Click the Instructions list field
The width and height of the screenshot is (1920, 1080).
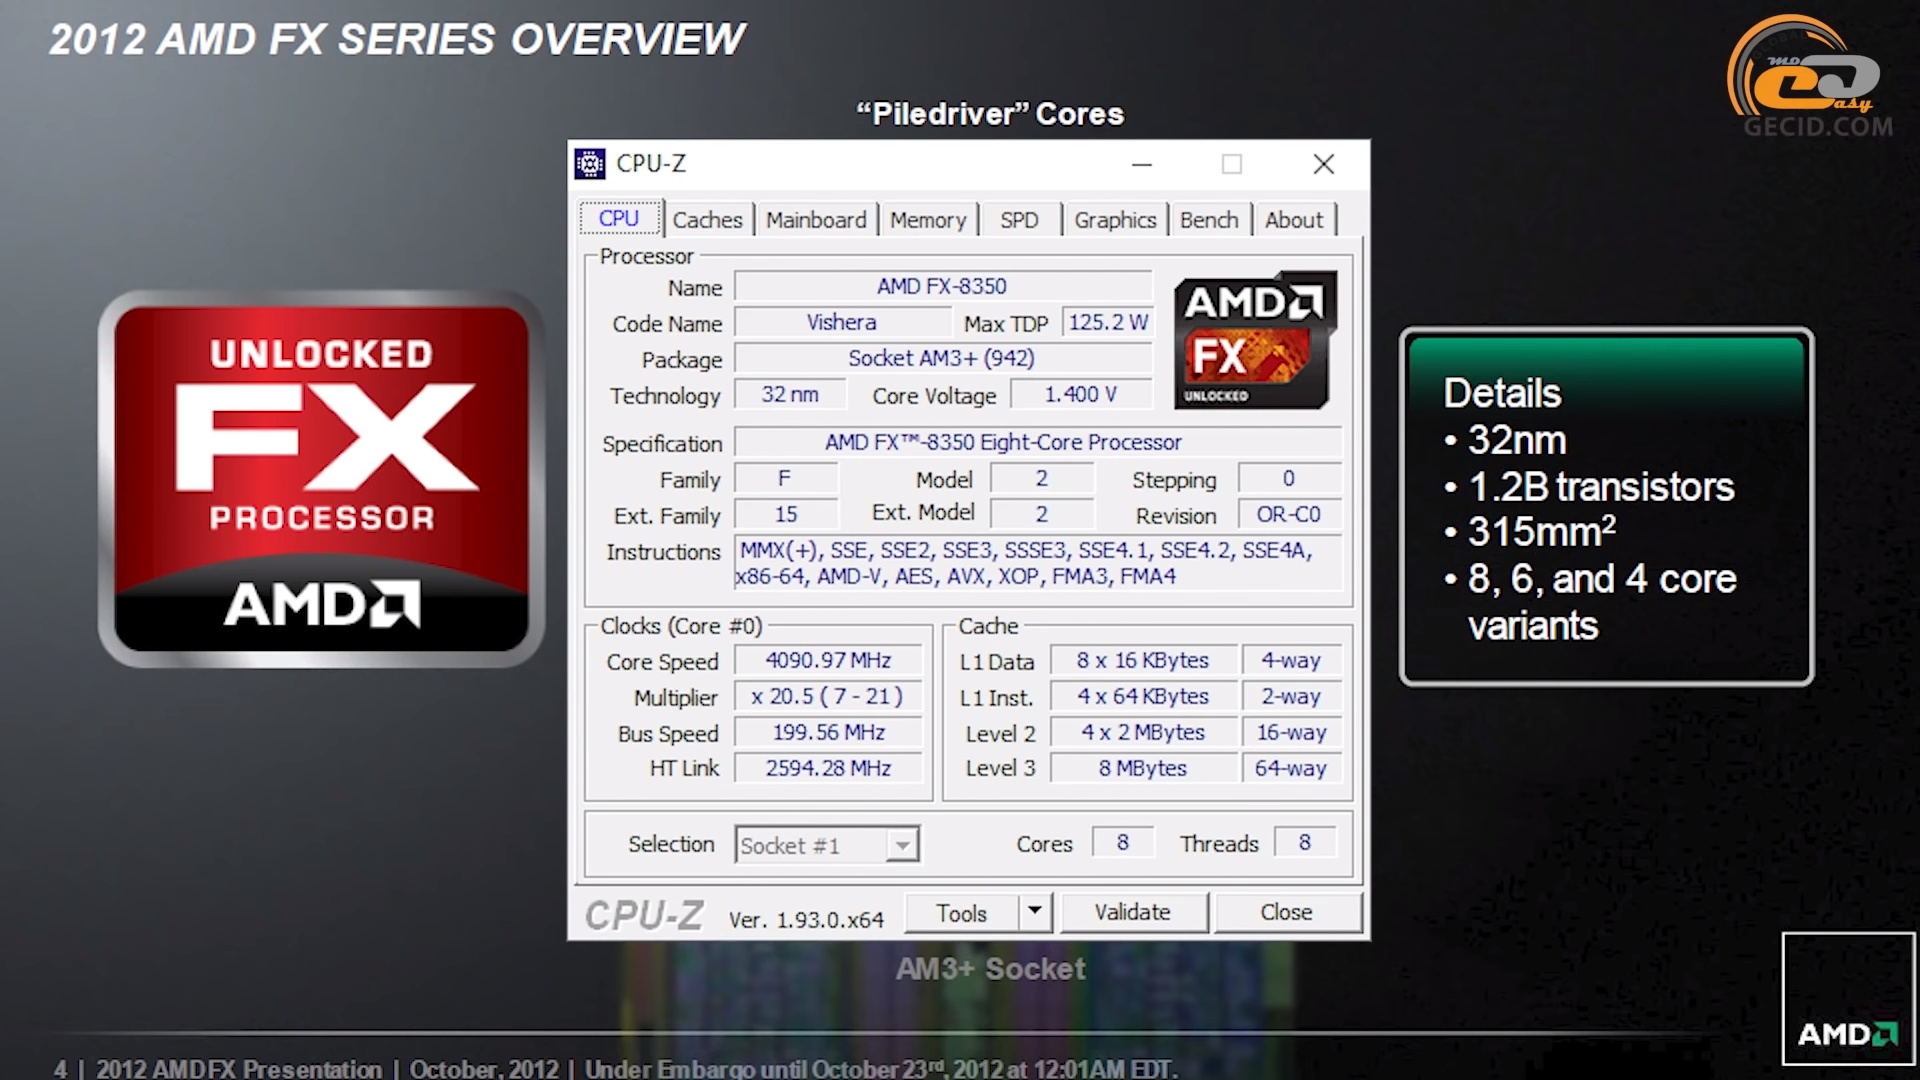coord(1038,563)
